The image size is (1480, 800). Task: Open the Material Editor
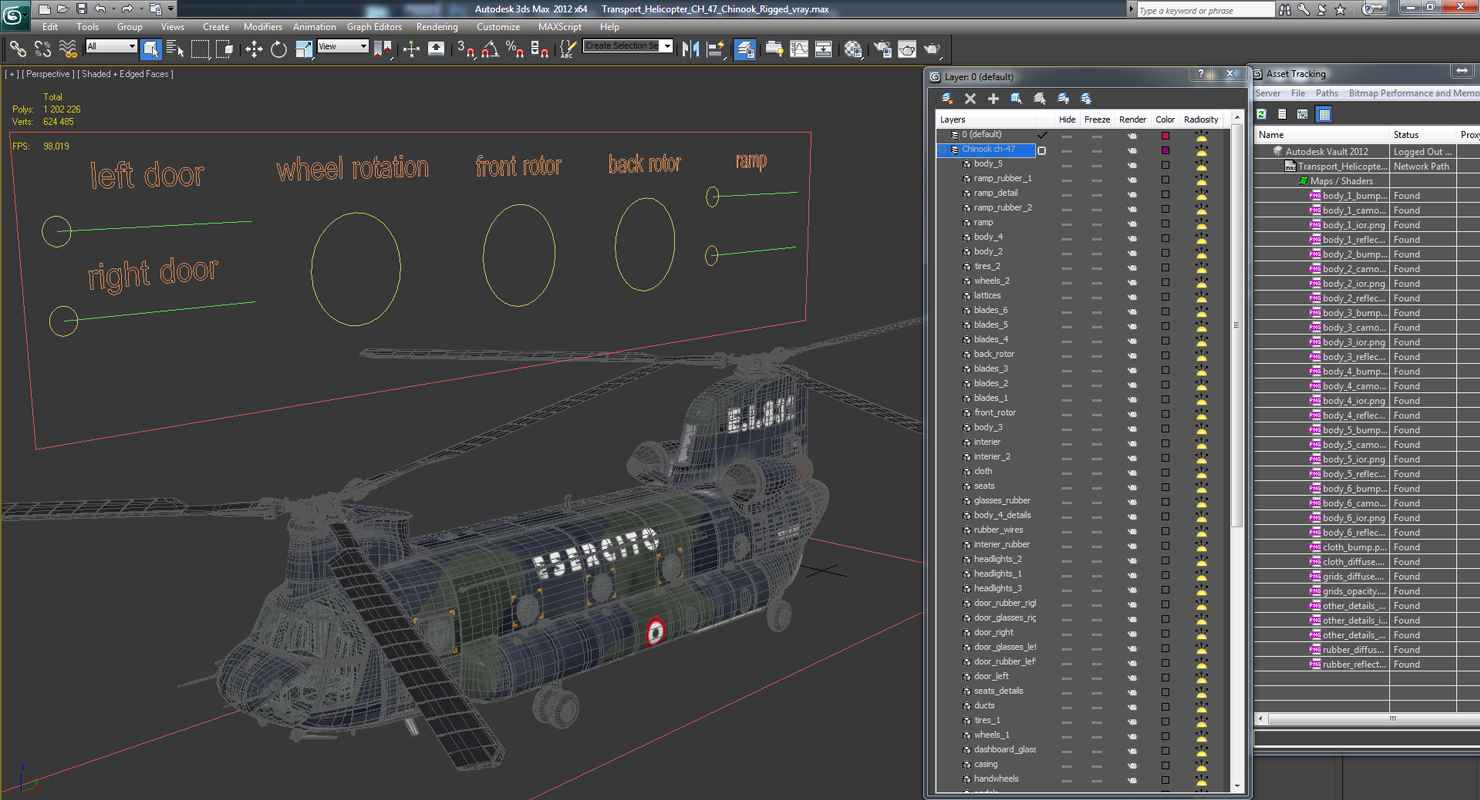pos(853,48)
